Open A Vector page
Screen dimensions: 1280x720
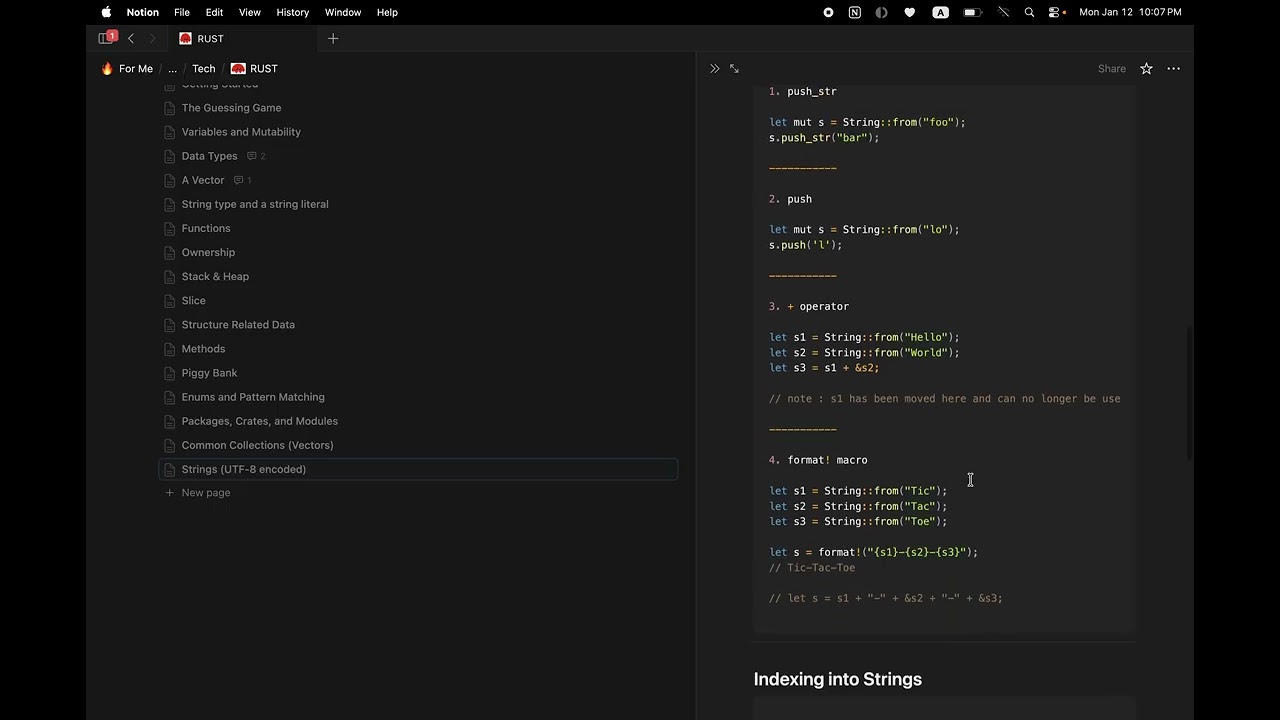pos(203,180)
